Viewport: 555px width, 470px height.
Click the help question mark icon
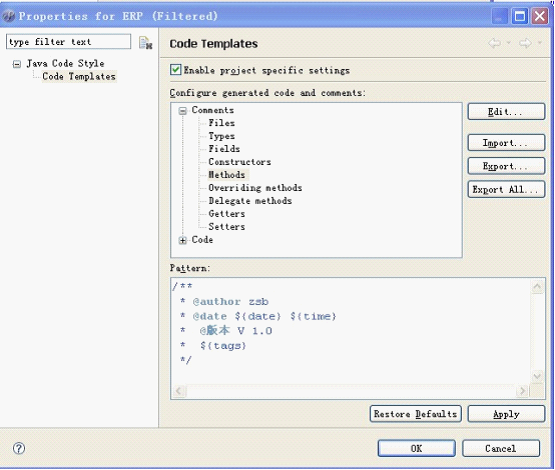(19, 448)
